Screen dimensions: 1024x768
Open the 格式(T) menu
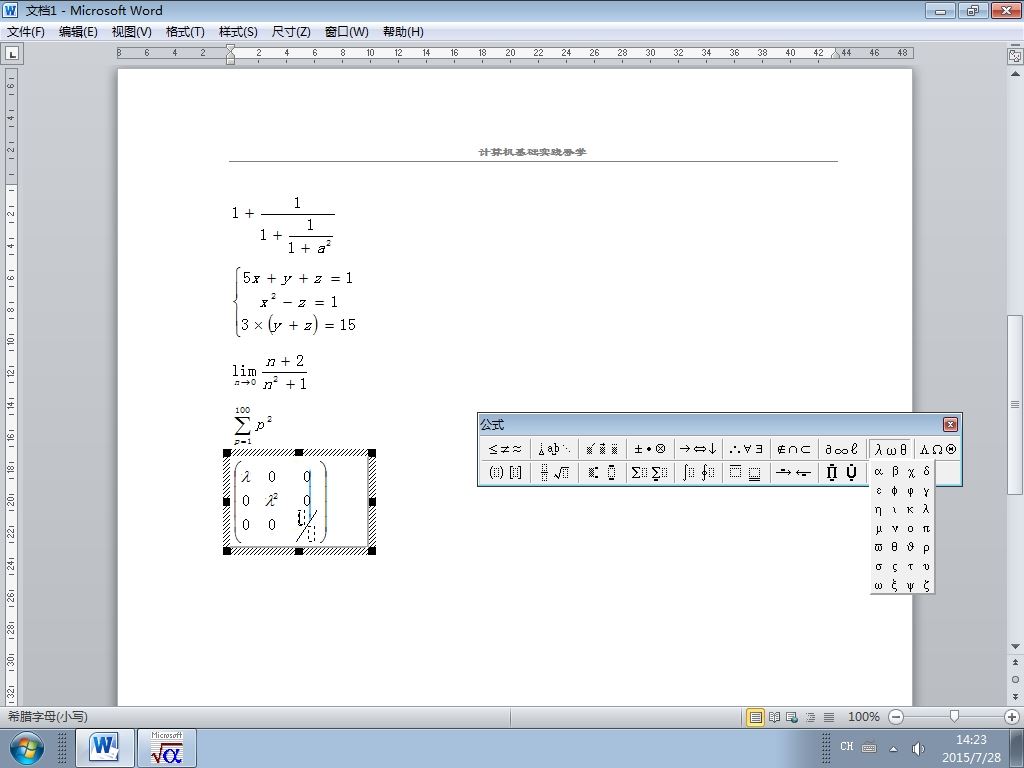[185, 32]
